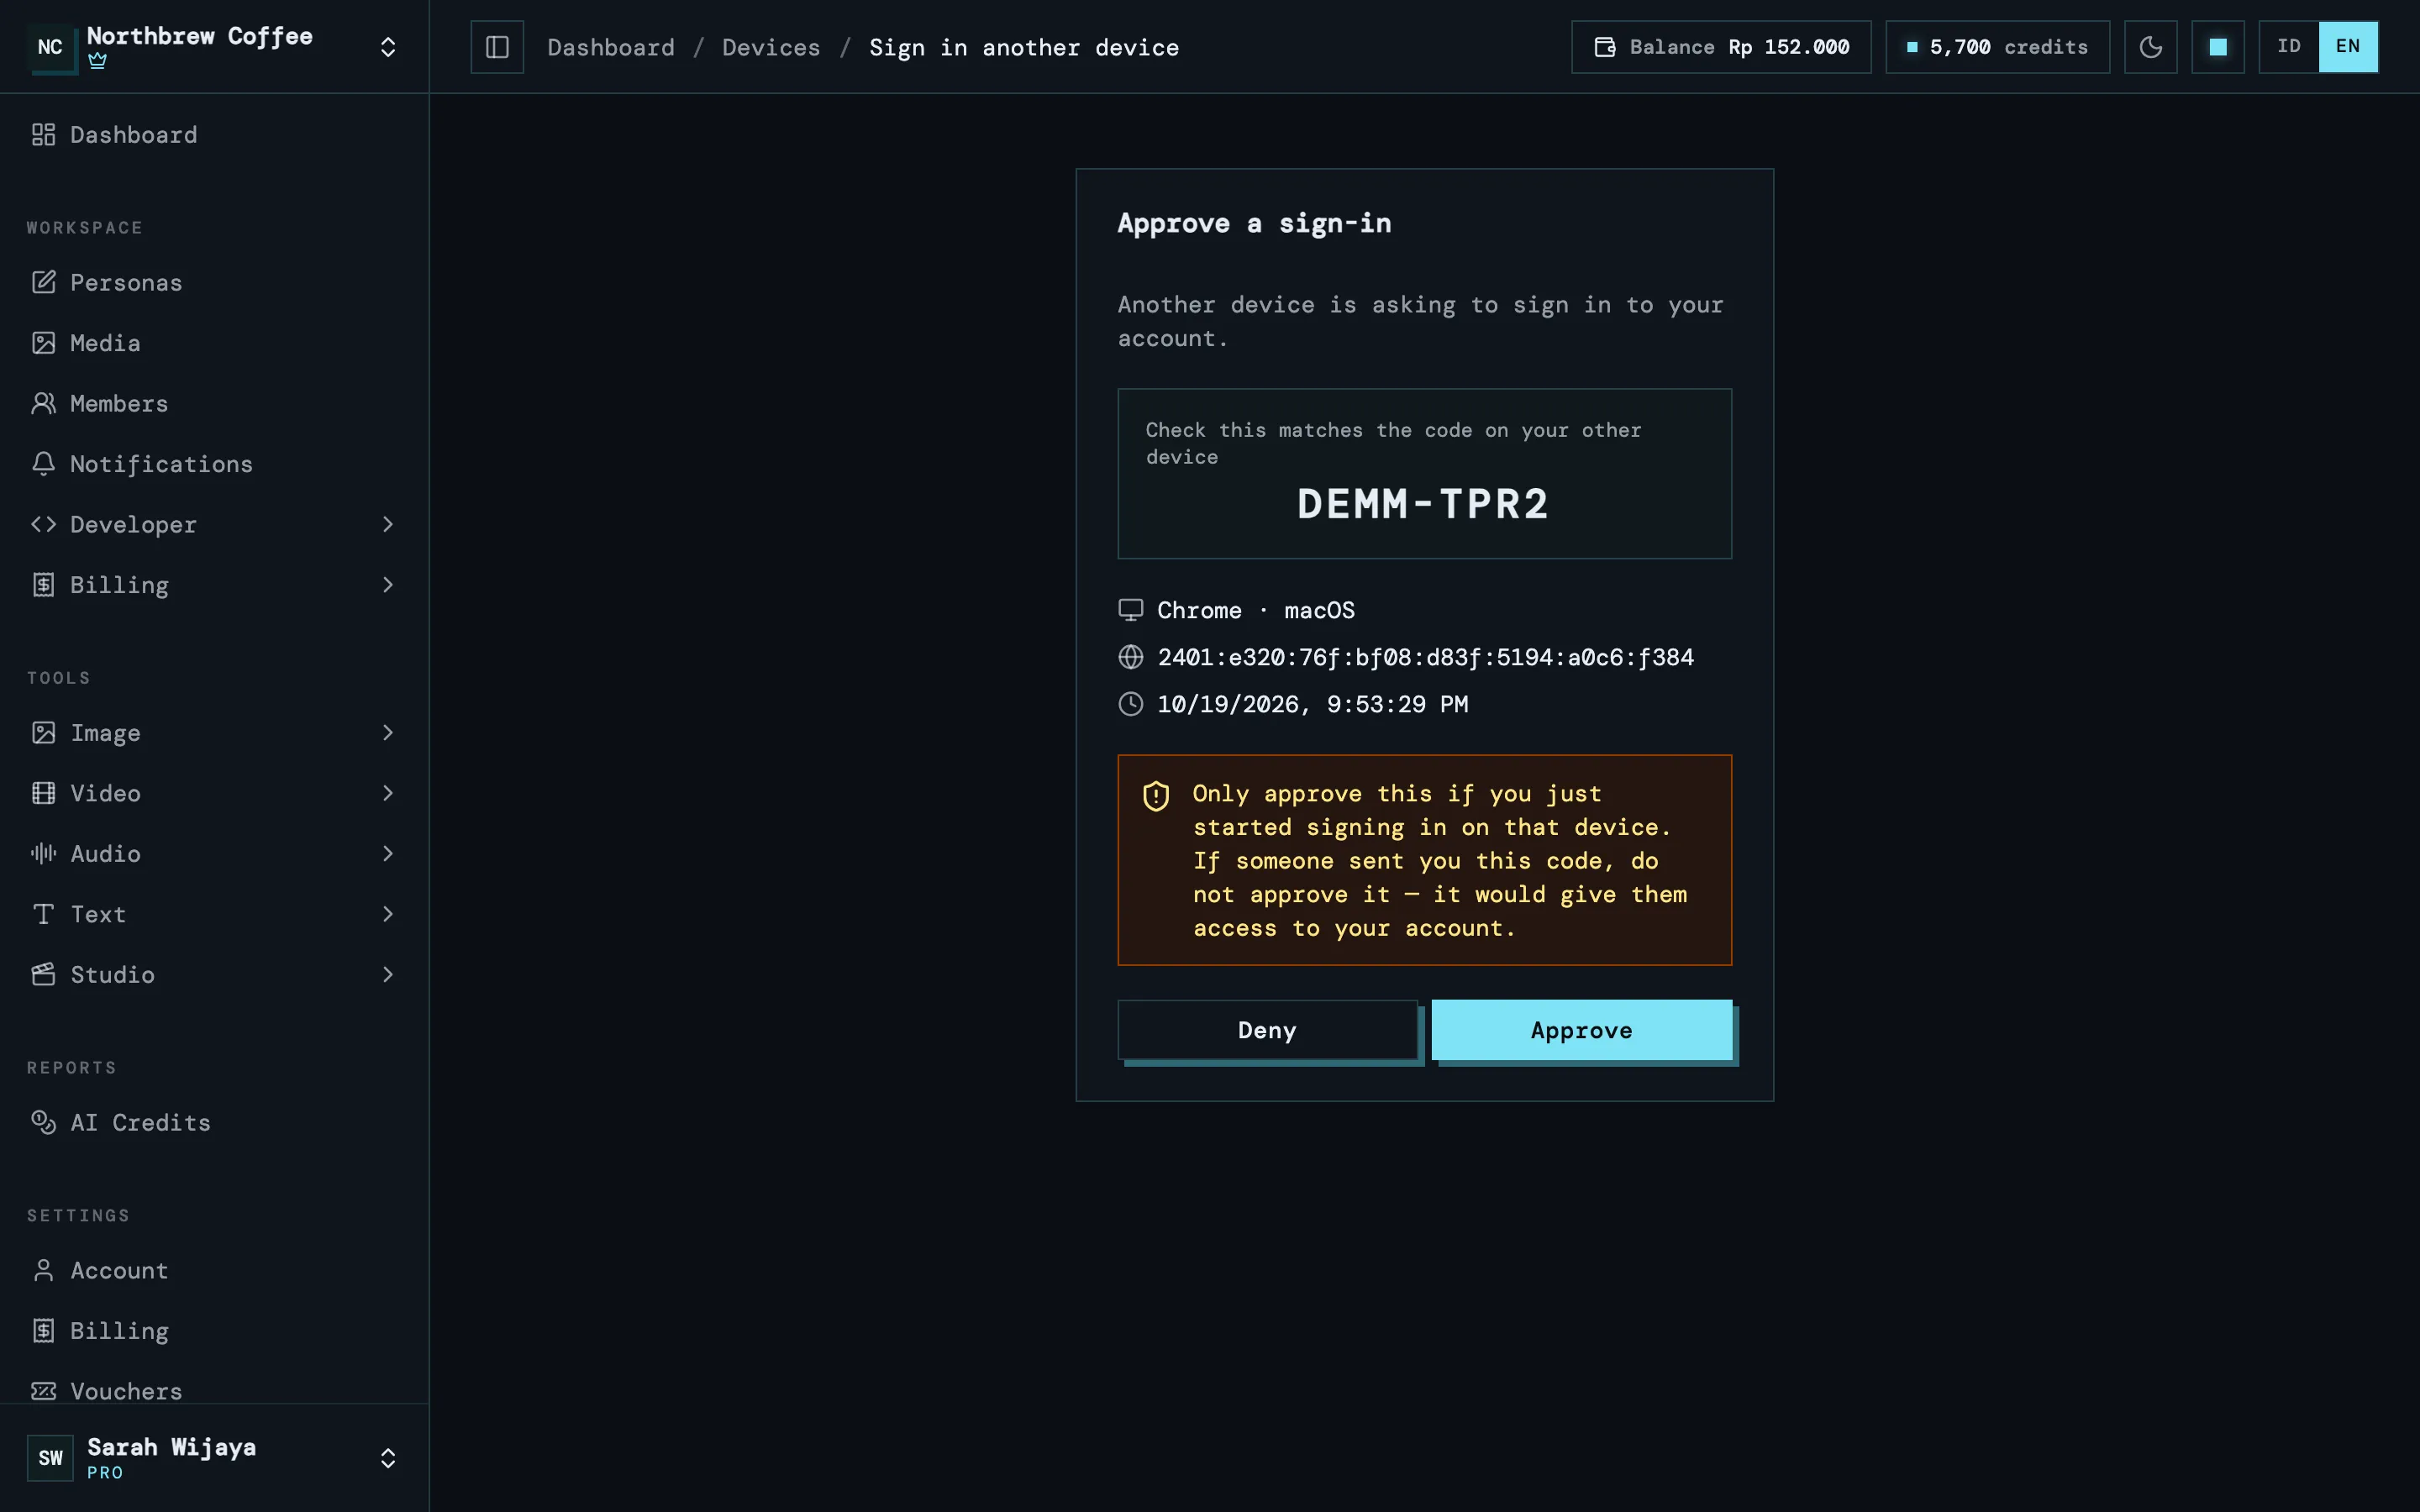Open the Balance wallet display
Image resolution: width=2420 pixels, height=1512 pixels.
(x=1720, y=47)
